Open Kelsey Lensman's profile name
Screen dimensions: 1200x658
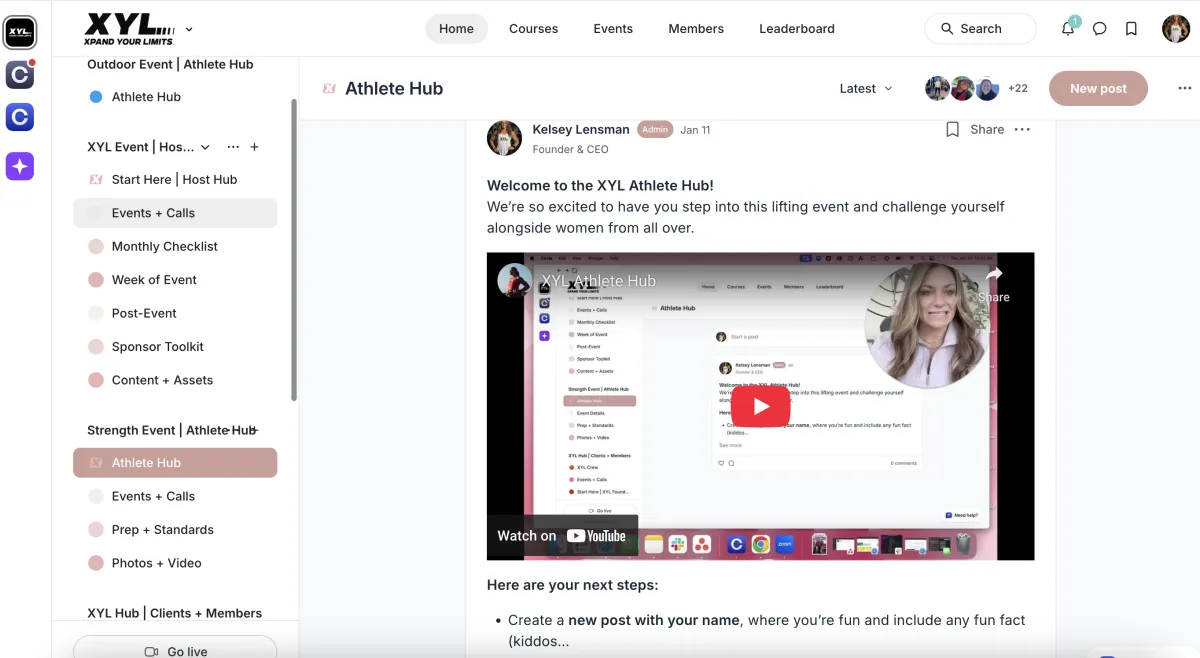[581, 129]
